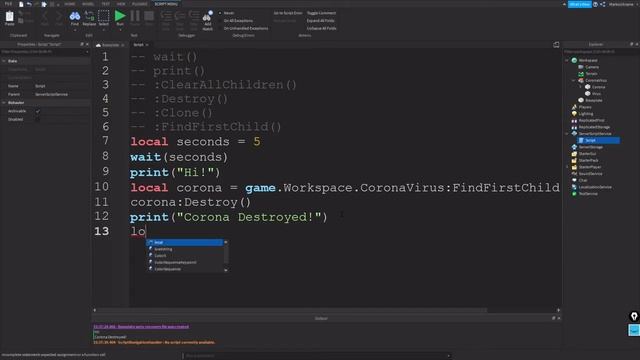Collapse the Data section in Properties
The height and width of the screenshot is (360, 640).
click(x=4, y=61)
